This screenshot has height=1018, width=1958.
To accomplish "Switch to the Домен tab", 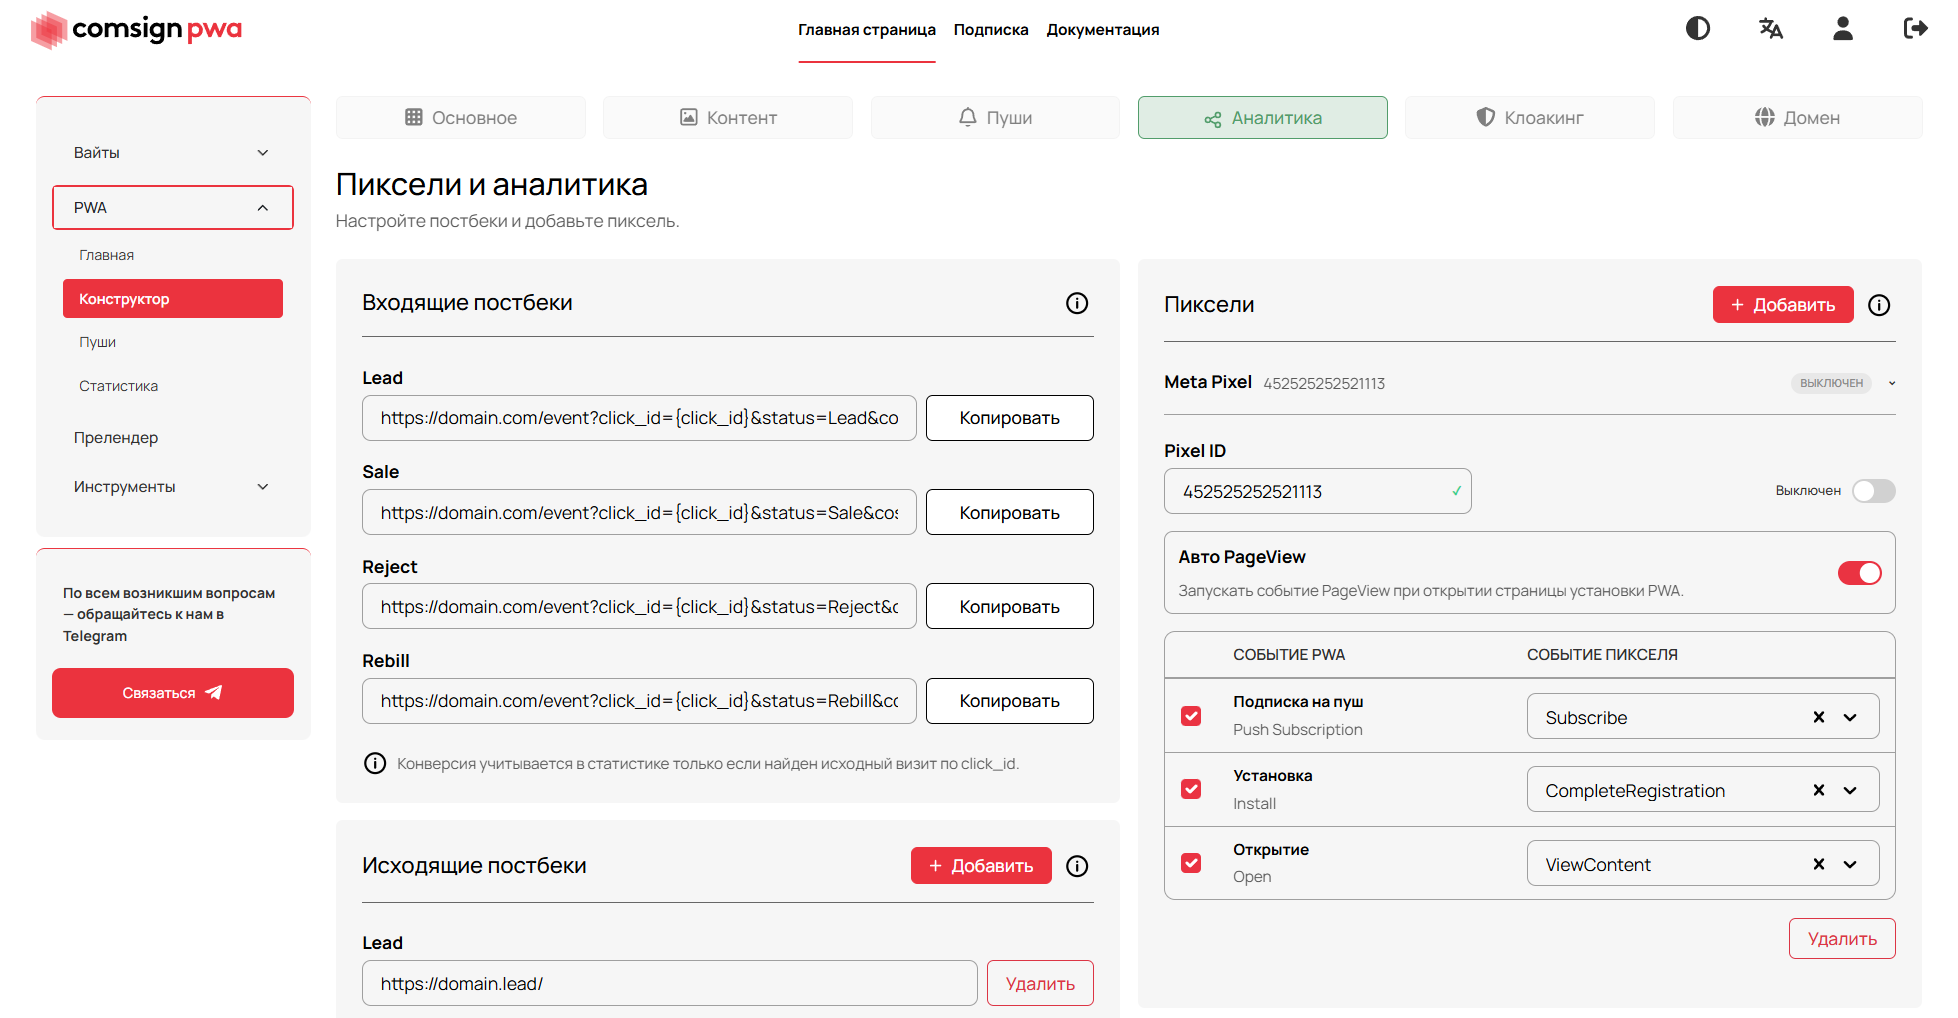I will [x=1797, y=117].
